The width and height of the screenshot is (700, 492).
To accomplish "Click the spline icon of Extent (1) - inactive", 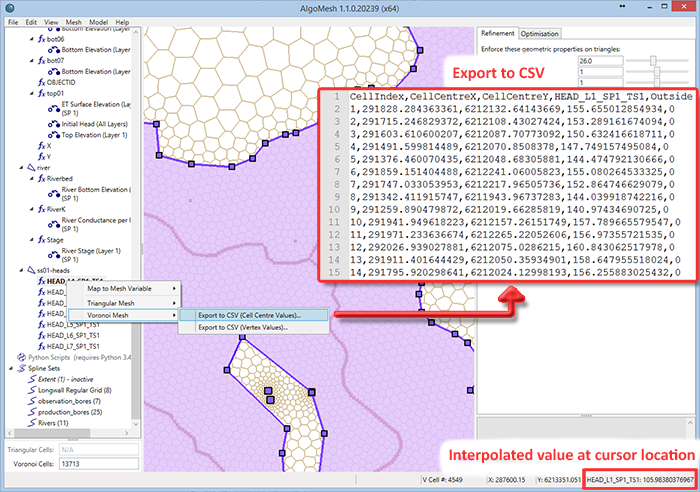I will (32, 379).
